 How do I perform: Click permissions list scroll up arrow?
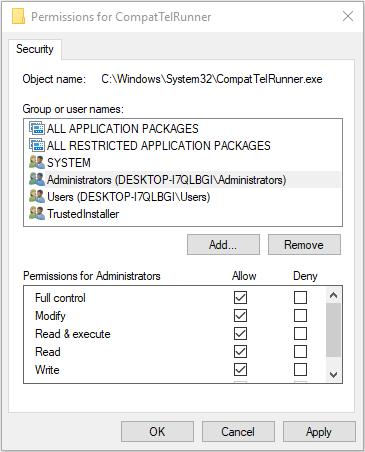[x=333, y=295]
